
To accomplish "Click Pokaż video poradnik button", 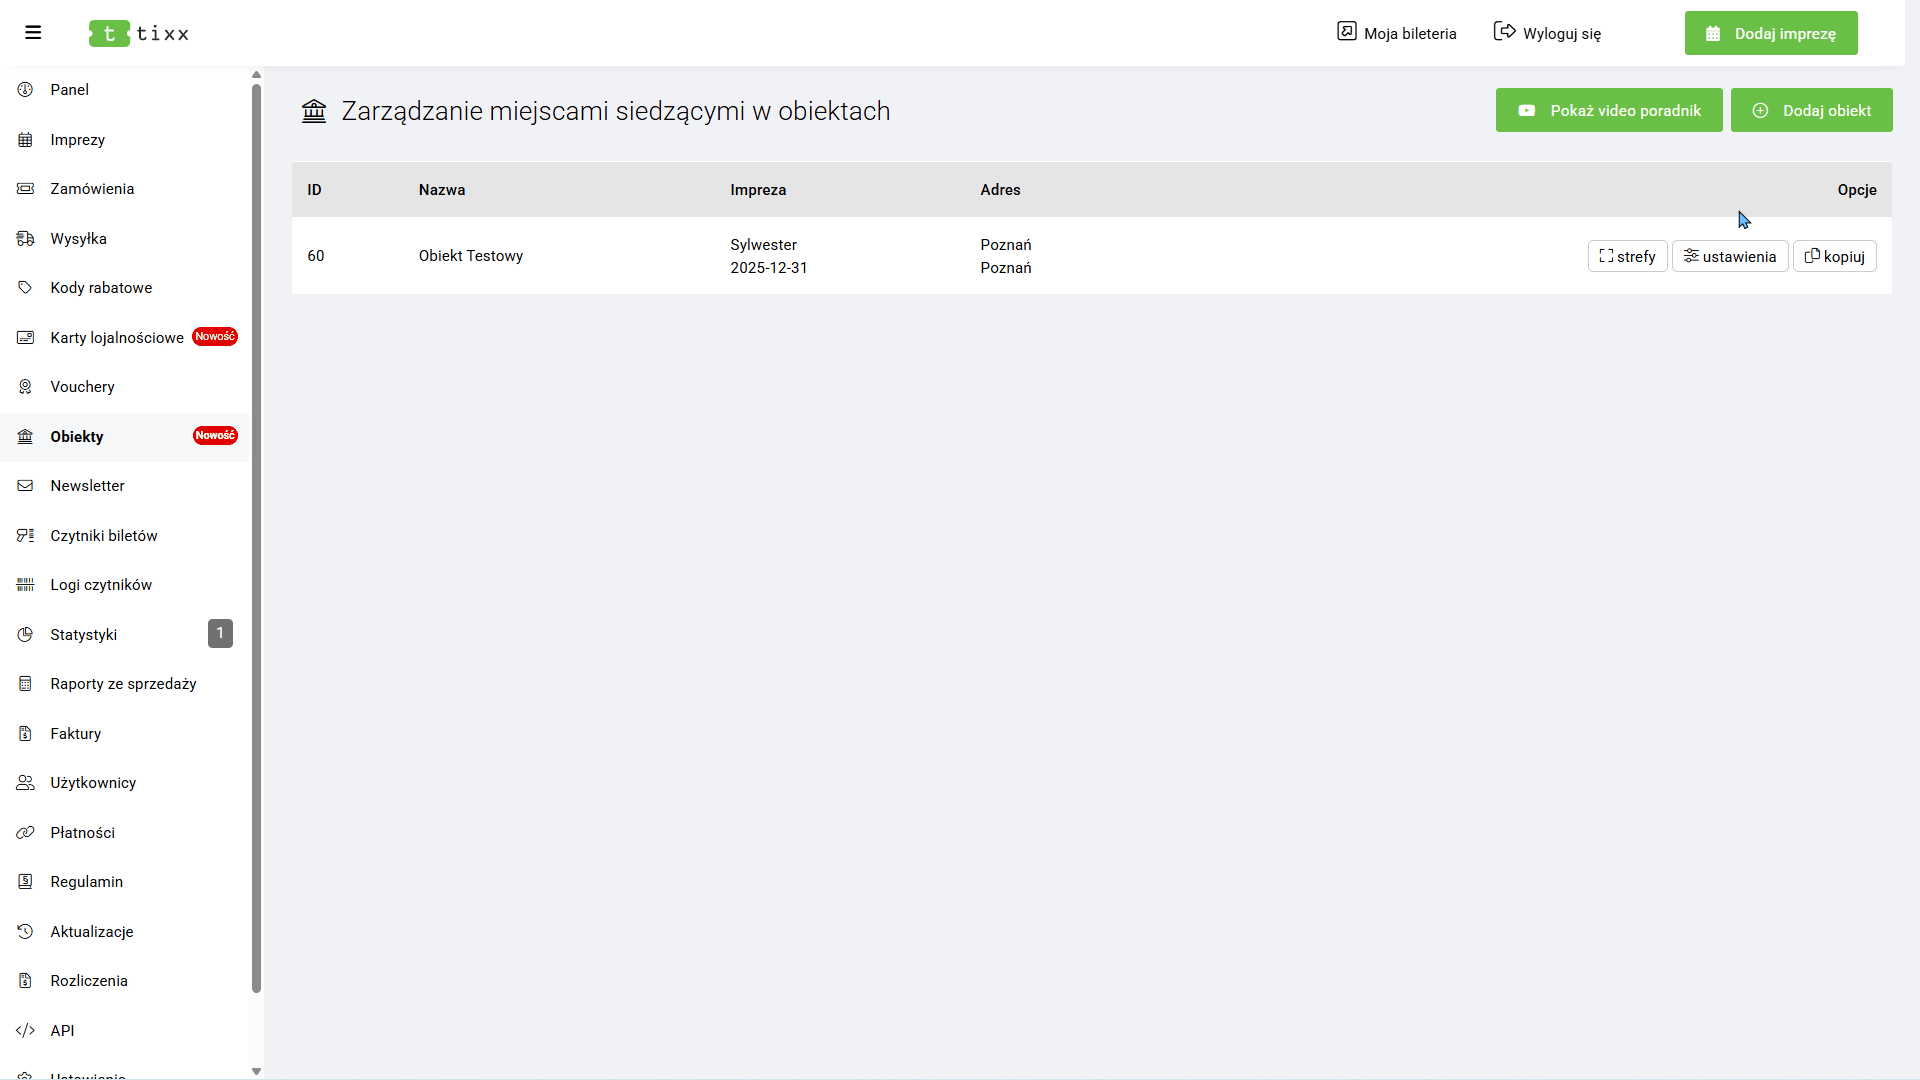I will click(x=1608, y=111).
